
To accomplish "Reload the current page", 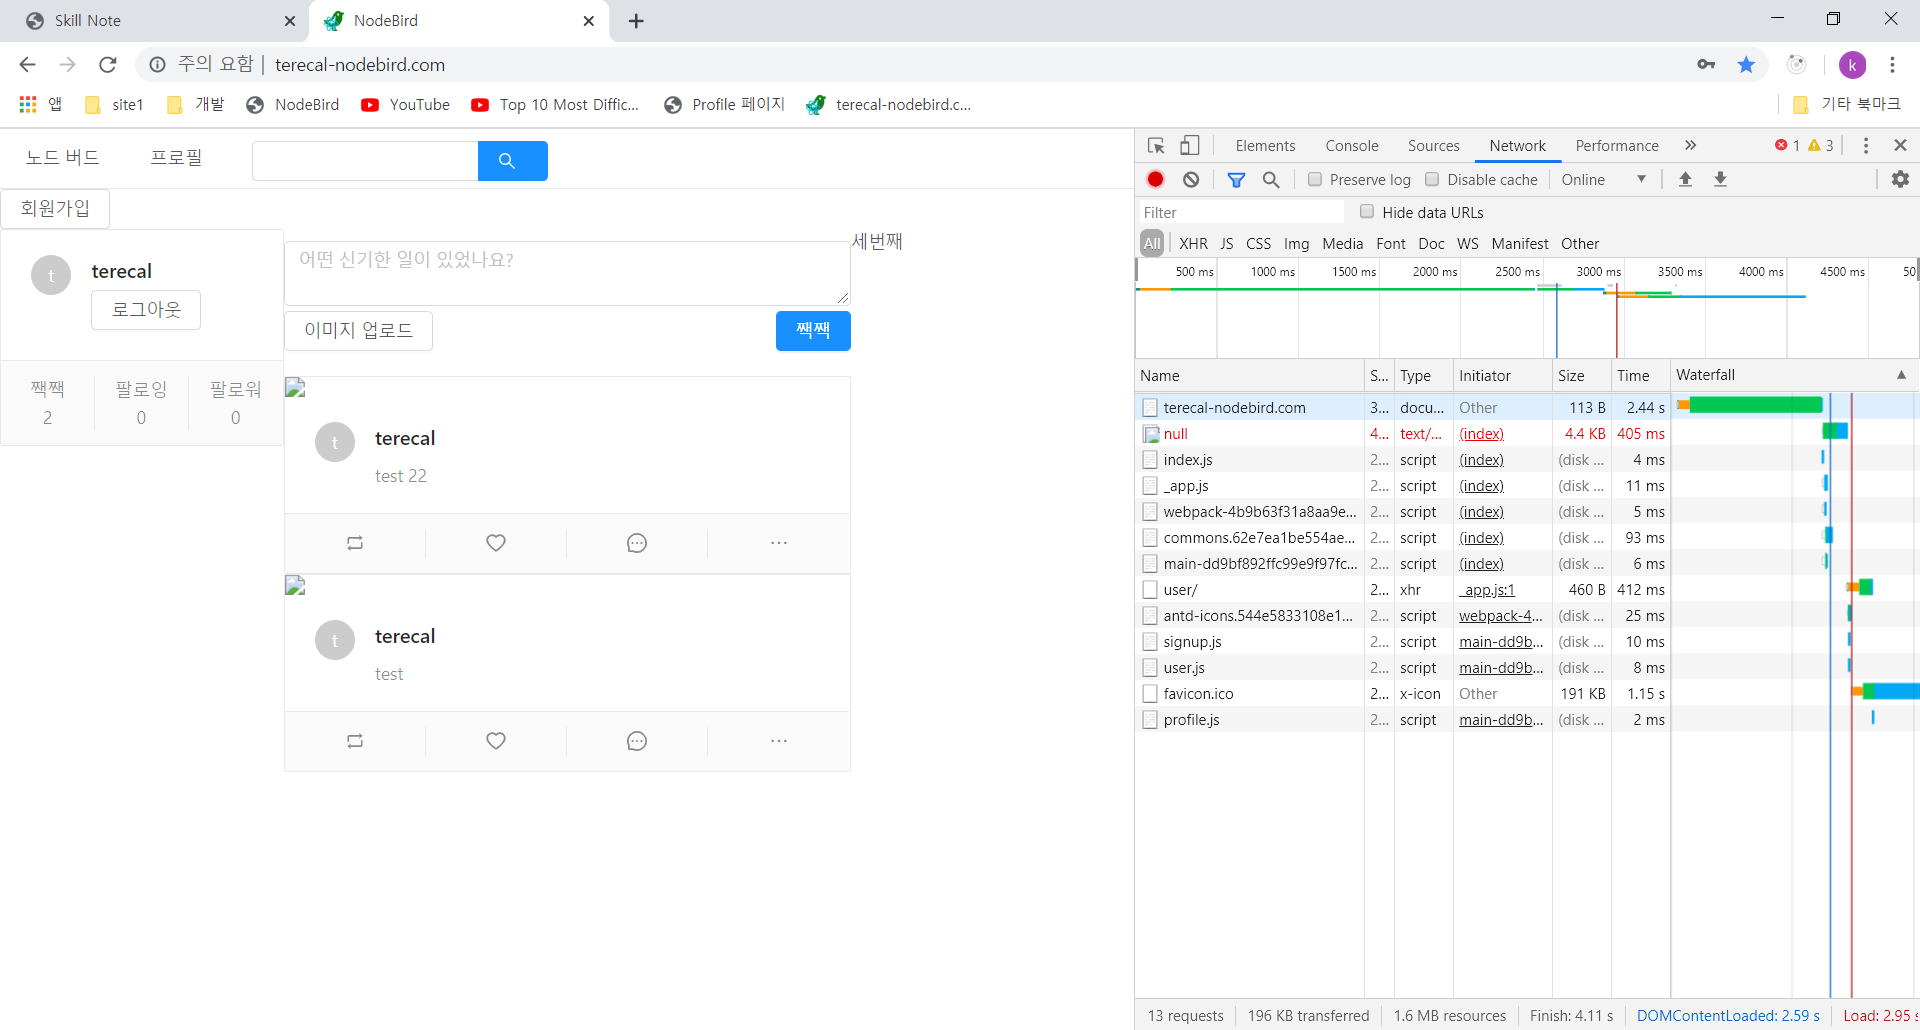I will [x=108, y=65].
